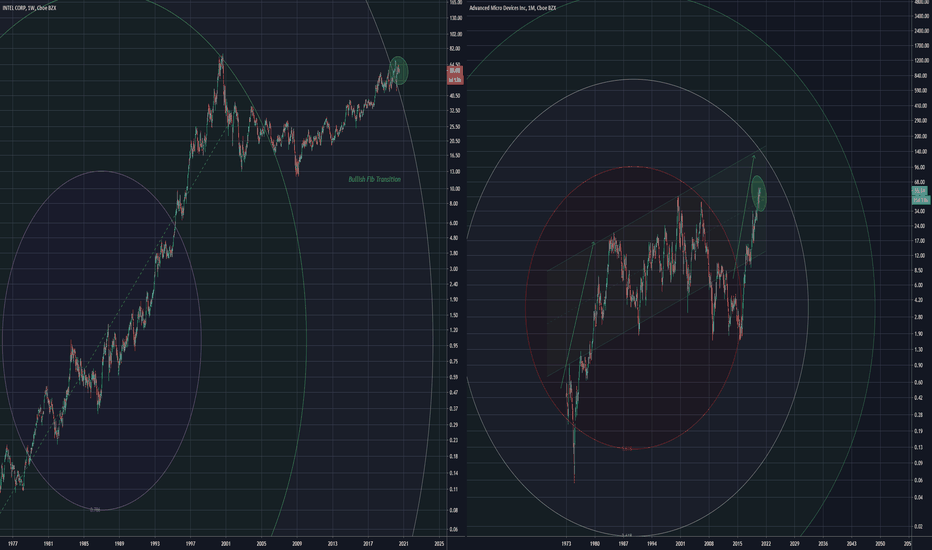Click the 1994 label on AMD time axis
This screenshot has height=550, width=932.
tap(651, 543)
